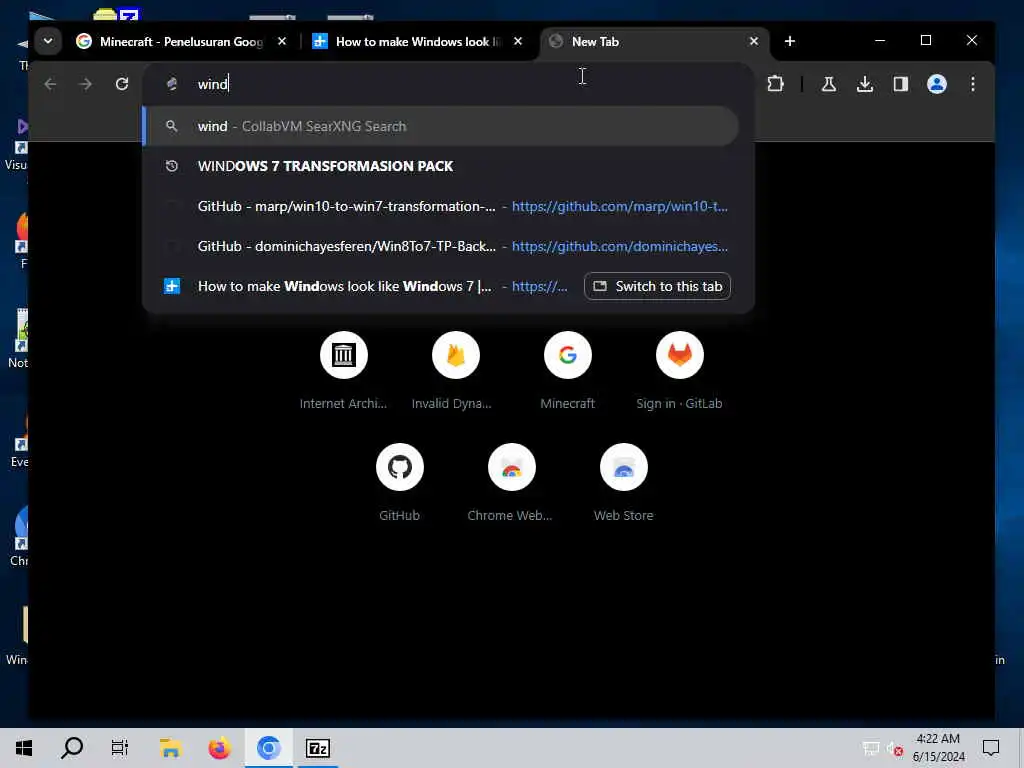
Task: Open Chrome Labs flask icon
Action: [x=829, y=84]
